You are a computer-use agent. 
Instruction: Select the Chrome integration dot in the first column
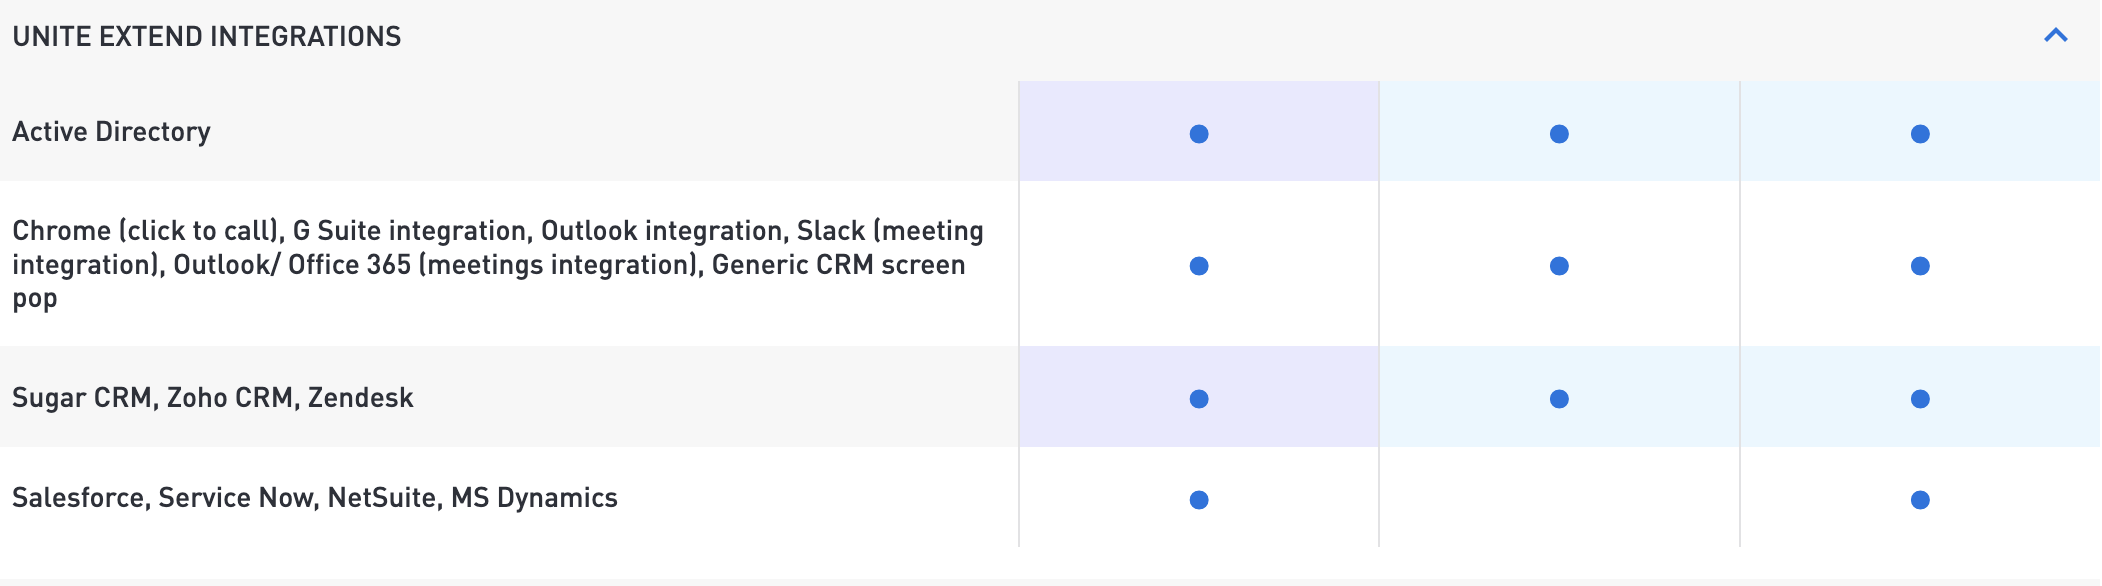pyautogui.click(x=1197, y=264)
